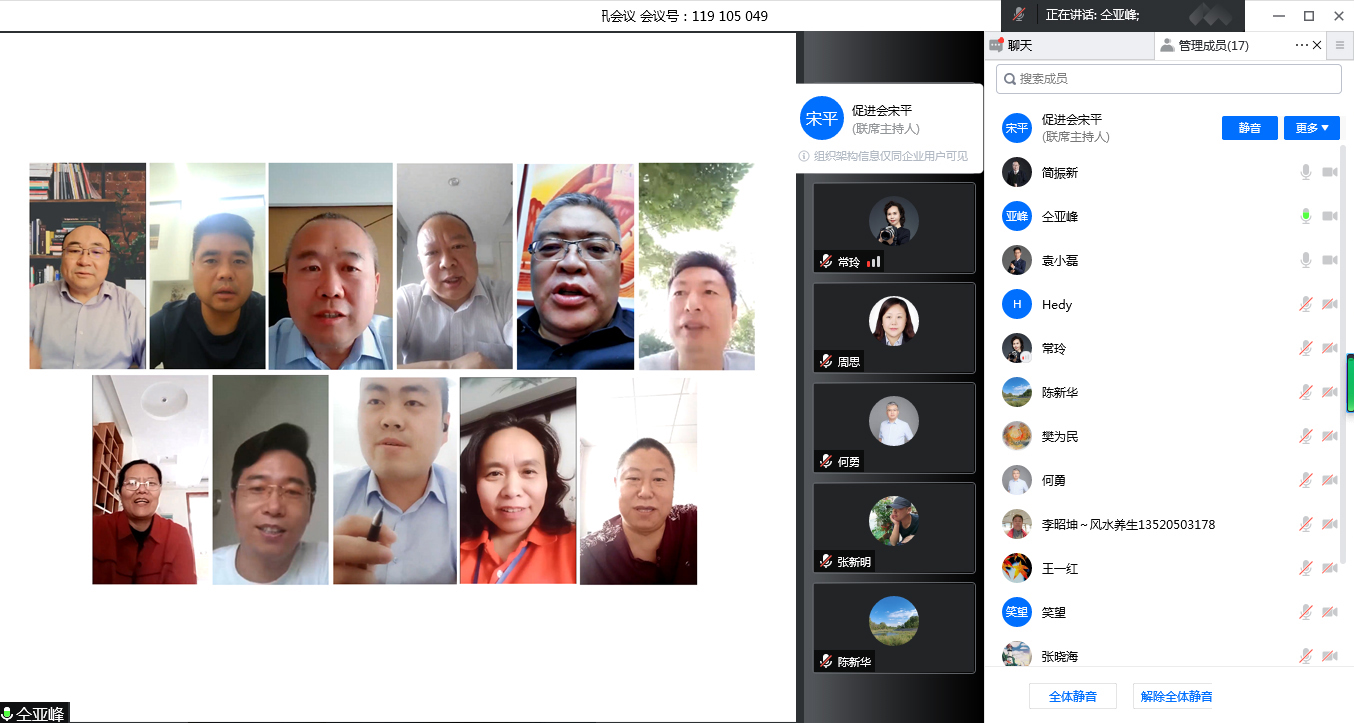This screenshot has height=723, width=1354.
Task: Mute the active microphone of 仝亚峰
Action: 1305,216
